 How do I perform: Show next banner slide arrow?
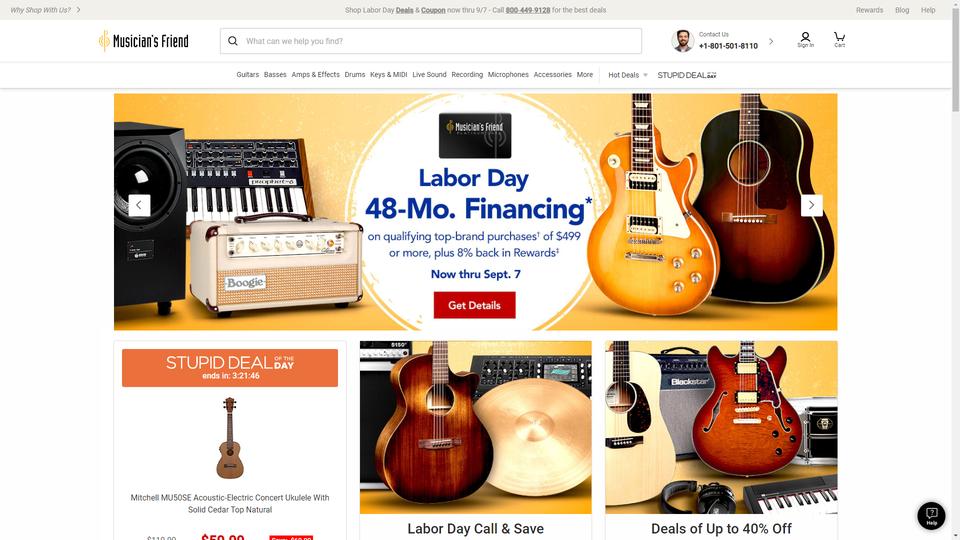click(x=811, y=205)
